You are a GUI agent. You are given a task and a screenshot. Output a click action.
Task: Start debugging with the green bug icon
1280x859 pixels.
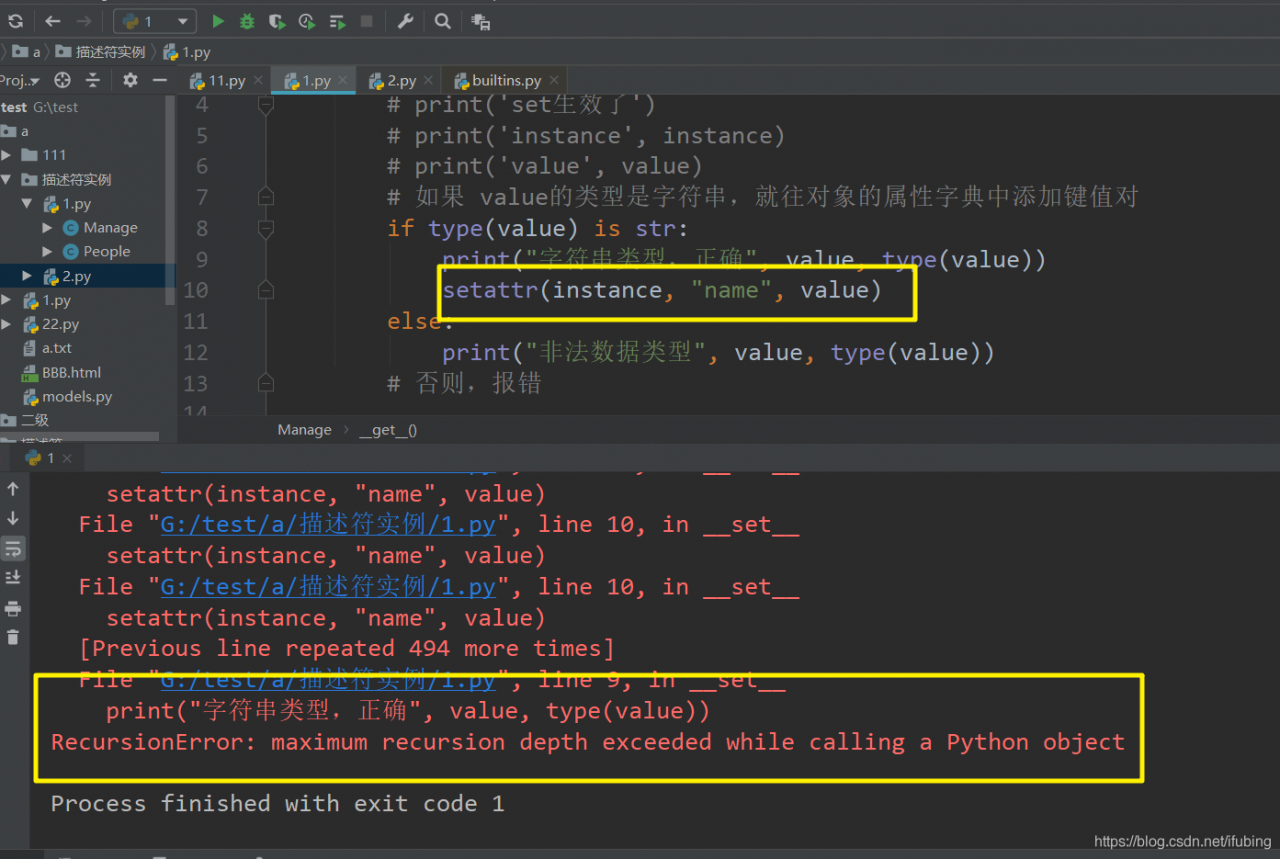click(247, 21)
